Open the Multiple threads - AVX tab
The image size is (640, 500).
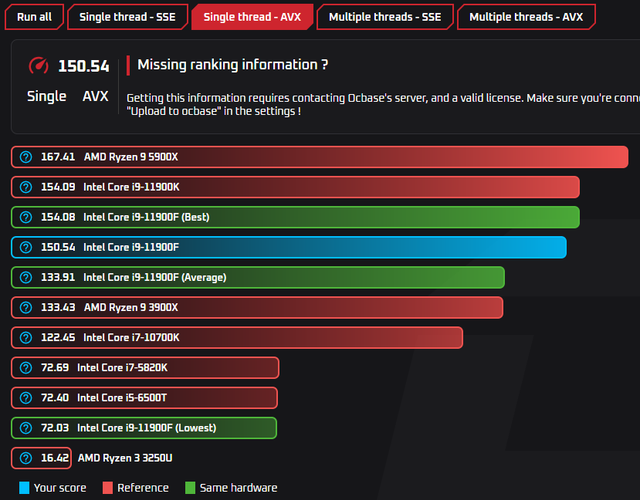point(526,17)
